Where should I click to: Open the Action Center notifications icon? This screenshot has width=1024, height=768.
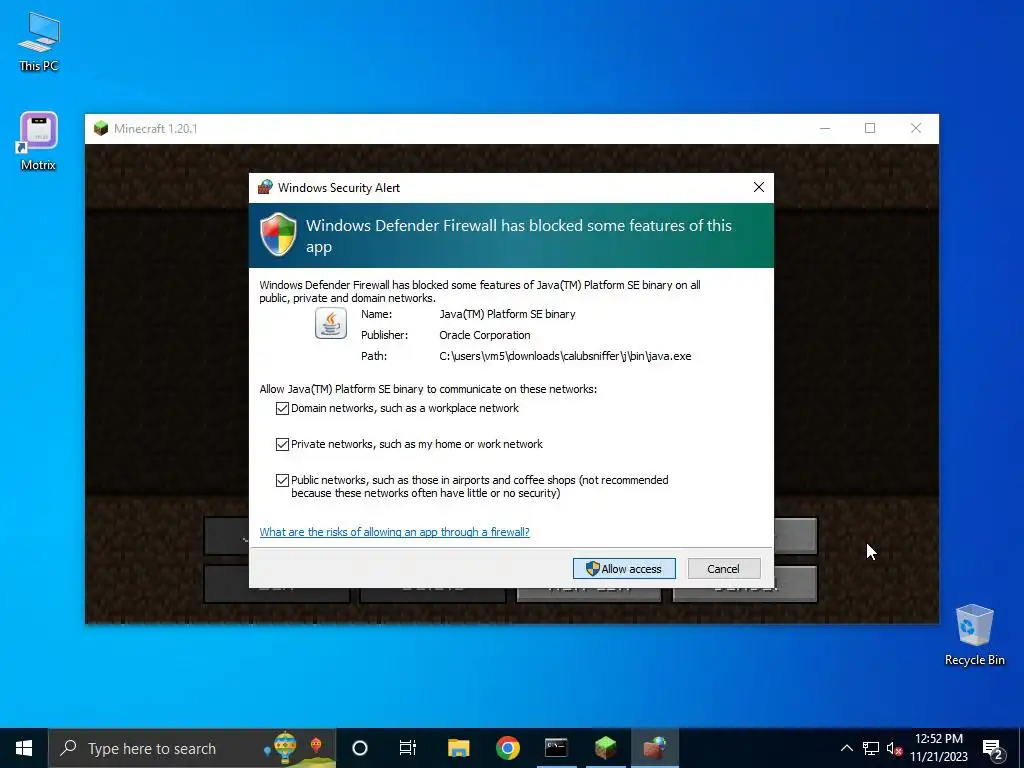993,748
